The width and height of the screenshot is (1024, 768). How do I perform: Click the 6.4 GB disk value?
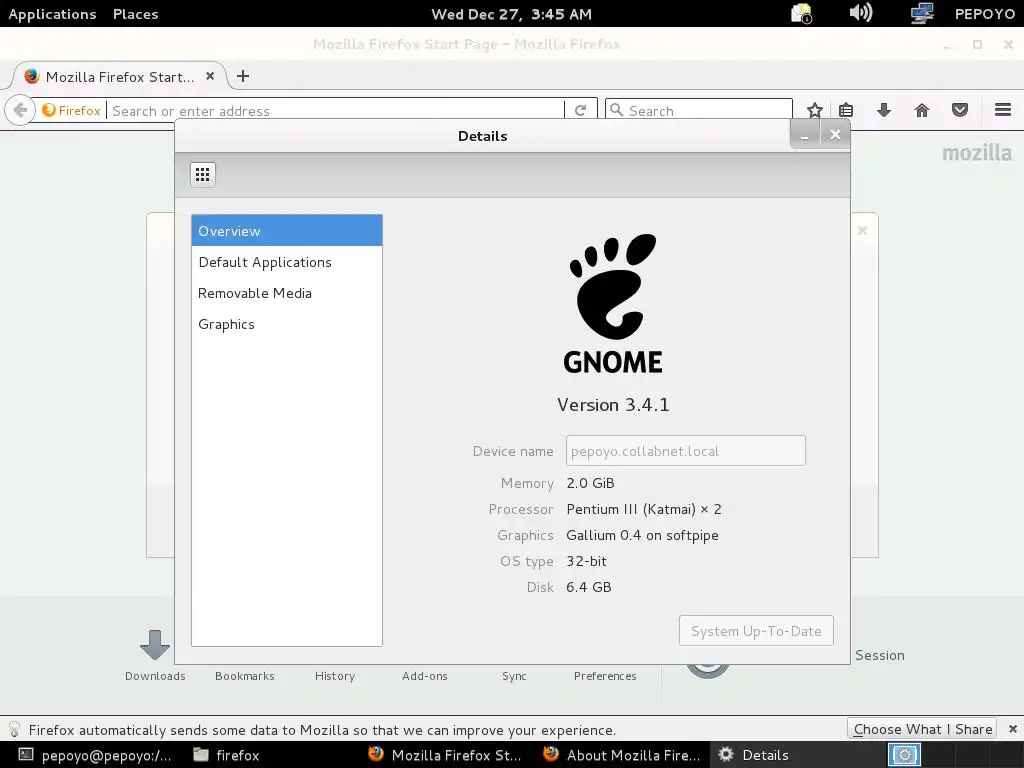589,587
